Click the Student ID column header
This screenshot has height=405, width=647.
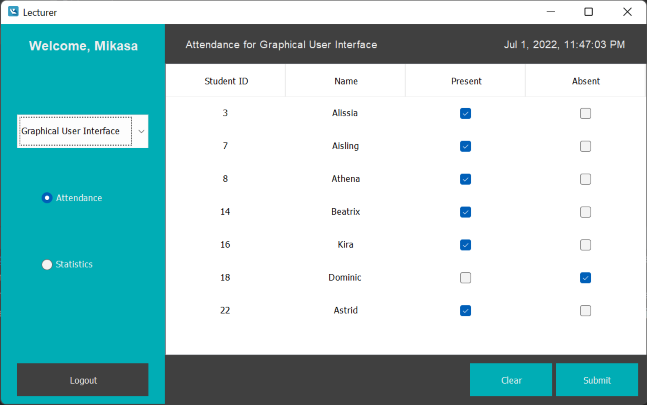click(226, 81)
